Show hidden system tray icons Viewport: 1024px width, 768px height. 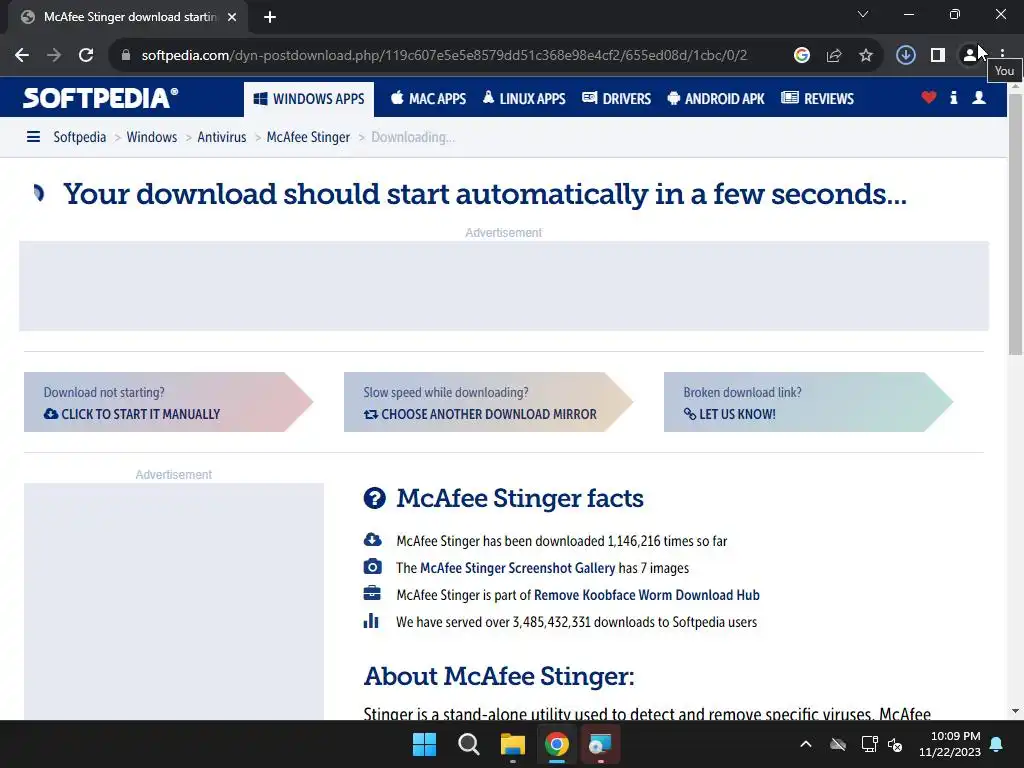(806, 744)
